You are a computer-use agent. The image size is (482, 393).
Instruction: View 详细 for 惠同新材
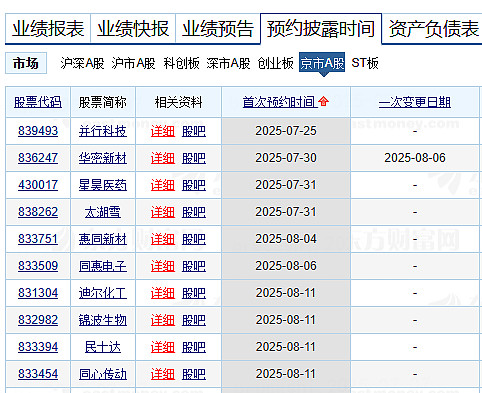(163, 239)
